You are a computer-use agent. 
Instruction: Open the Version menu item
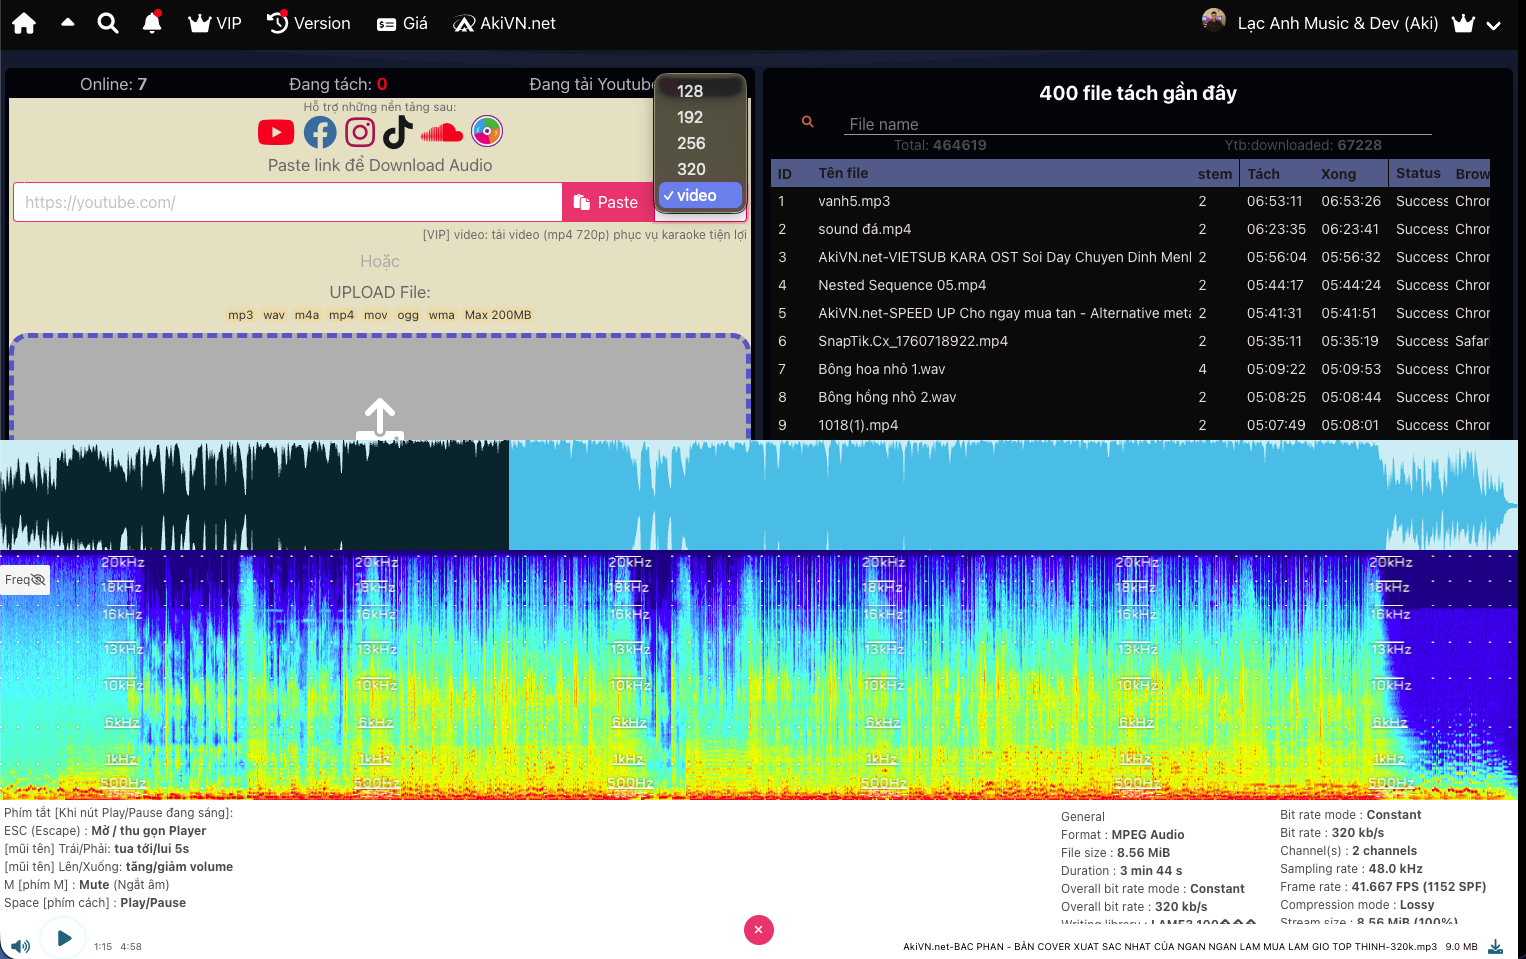308,22
